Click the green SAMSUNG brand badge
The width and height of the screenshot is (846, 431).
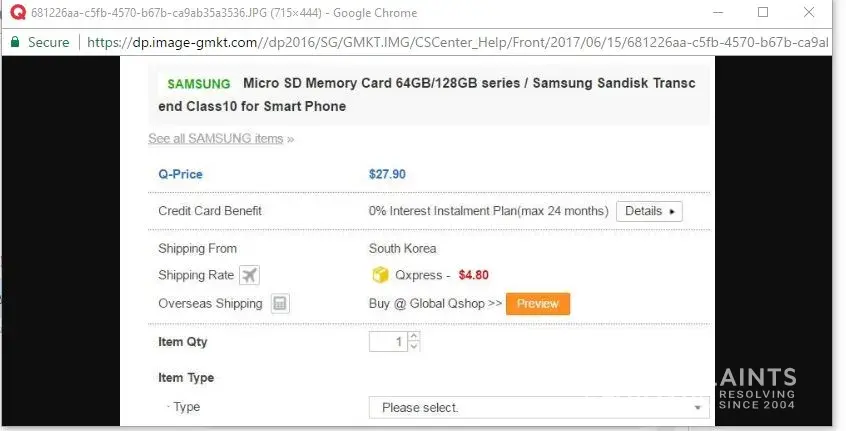coord(198,84)
